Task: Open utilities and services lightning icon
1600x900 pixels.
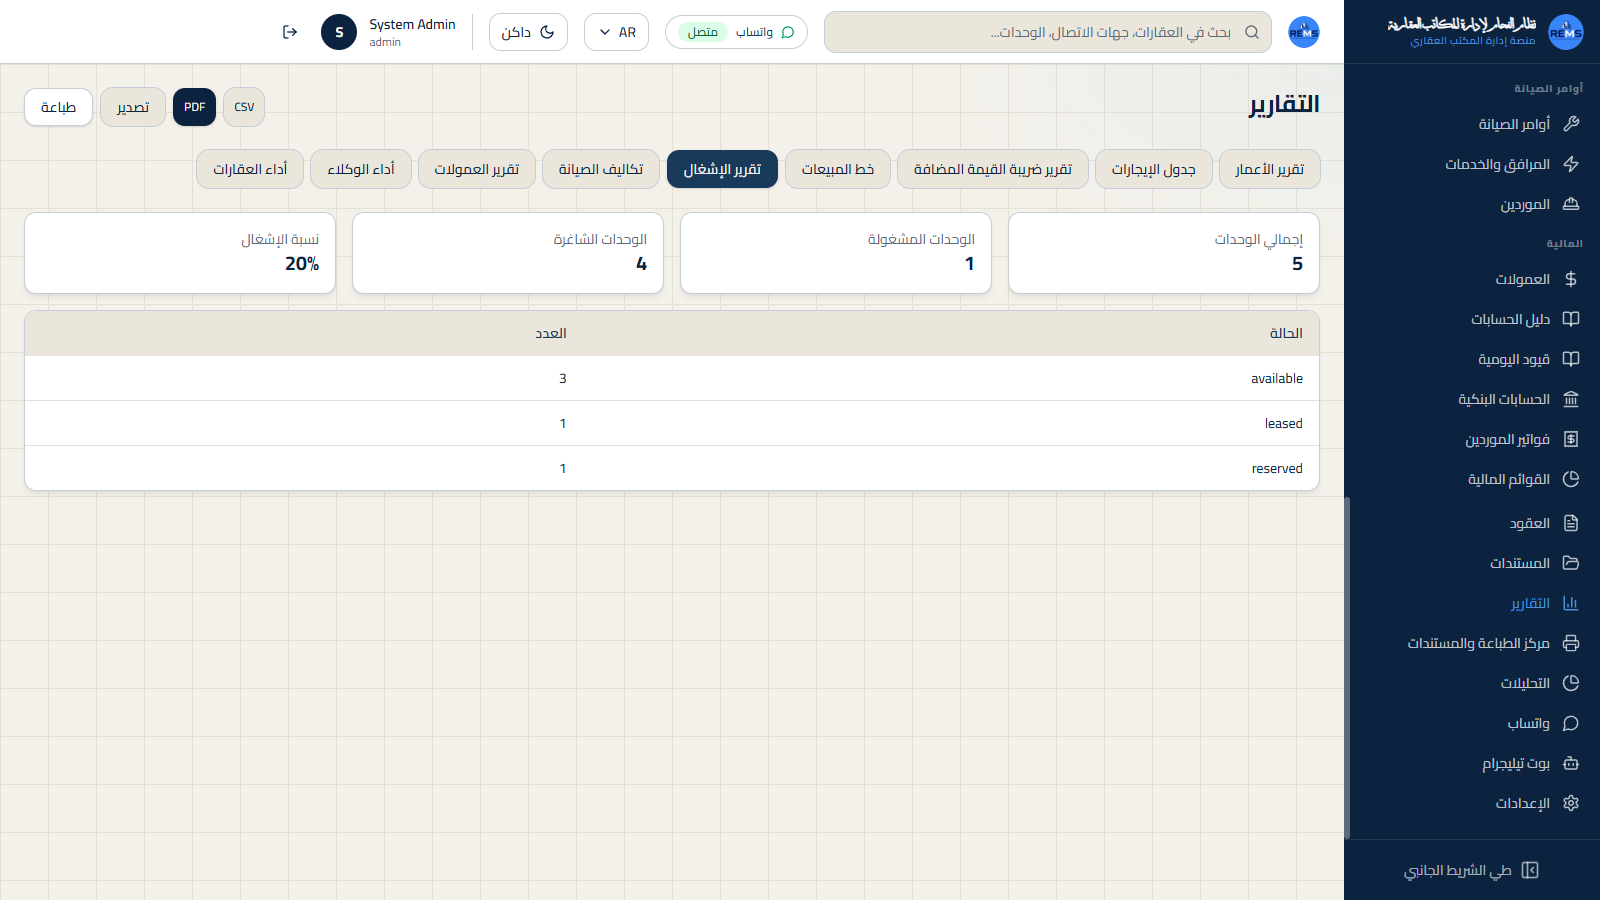Action: (x=1571, y=164)
